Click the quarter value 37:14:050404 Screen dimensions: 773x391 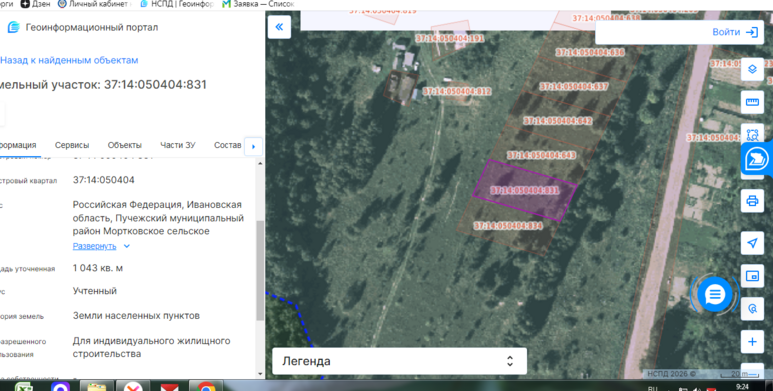click(x=104, y=180)
